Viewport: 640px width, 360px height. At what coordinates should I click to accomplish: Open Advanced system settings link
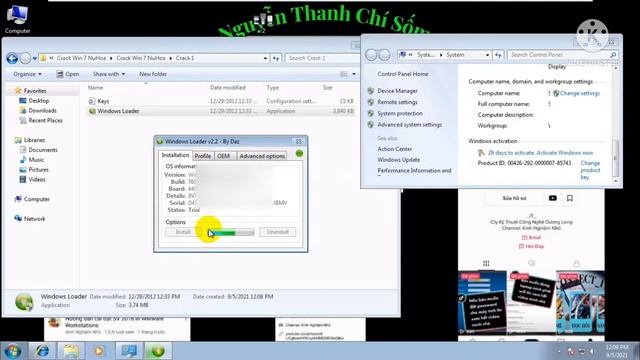click(x=409, y=125)
